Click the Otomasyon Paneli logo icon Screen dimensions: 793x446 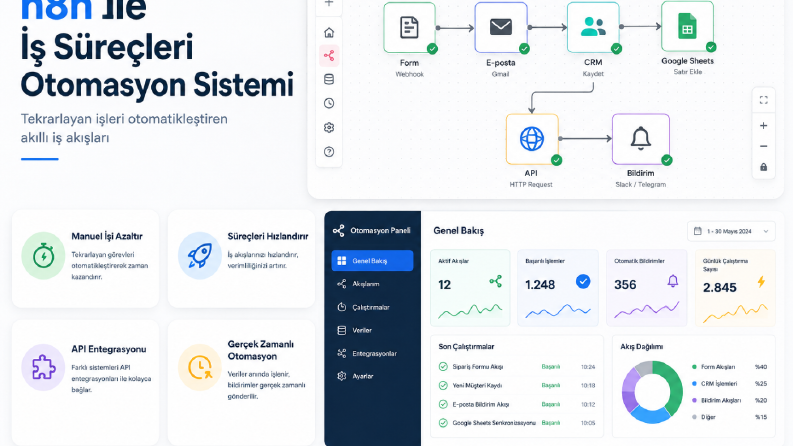point(339,231)
